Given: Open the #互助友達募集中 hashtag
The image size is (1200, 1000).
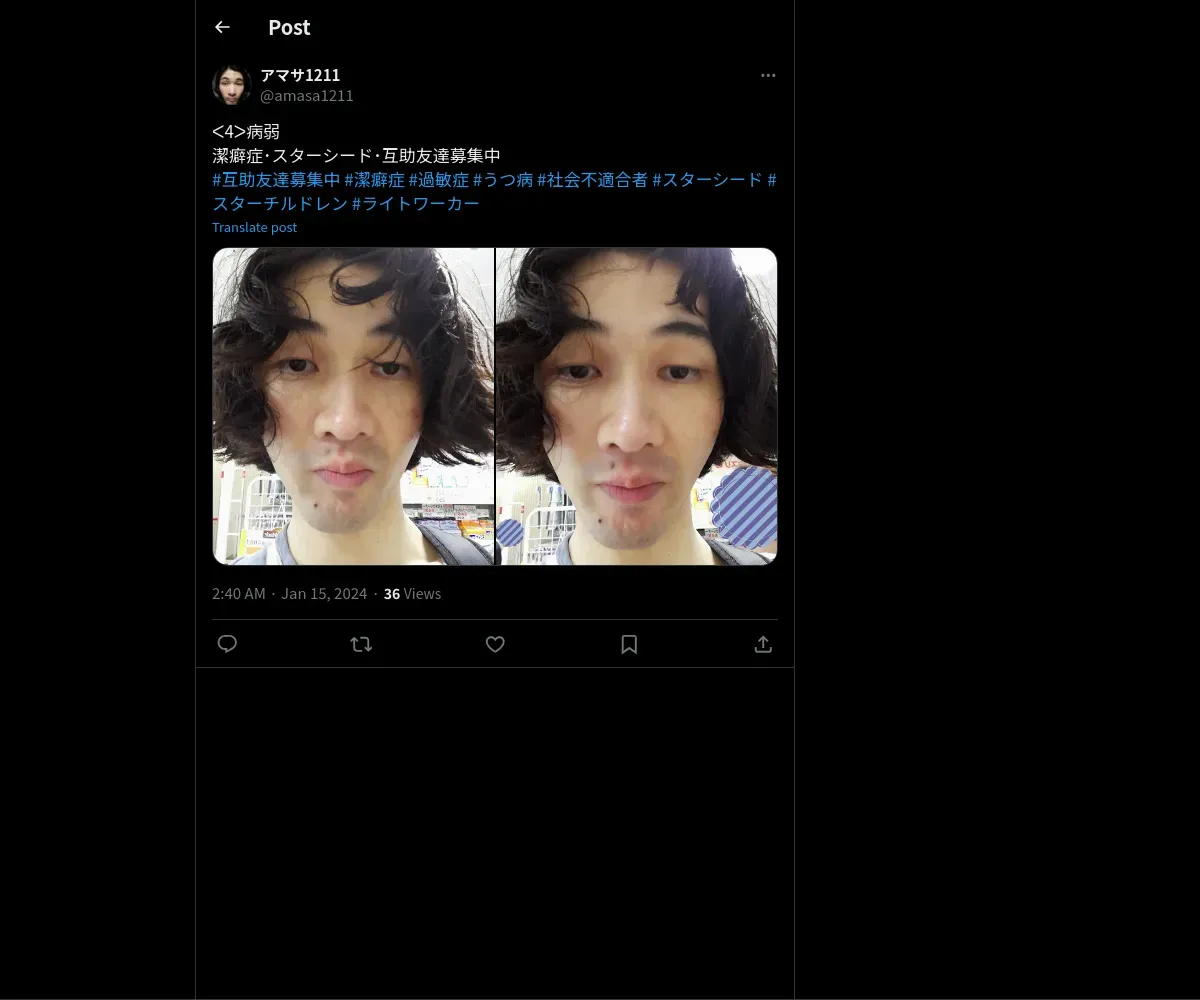Looking at the screenshot, I should click(x=276, y=180).
